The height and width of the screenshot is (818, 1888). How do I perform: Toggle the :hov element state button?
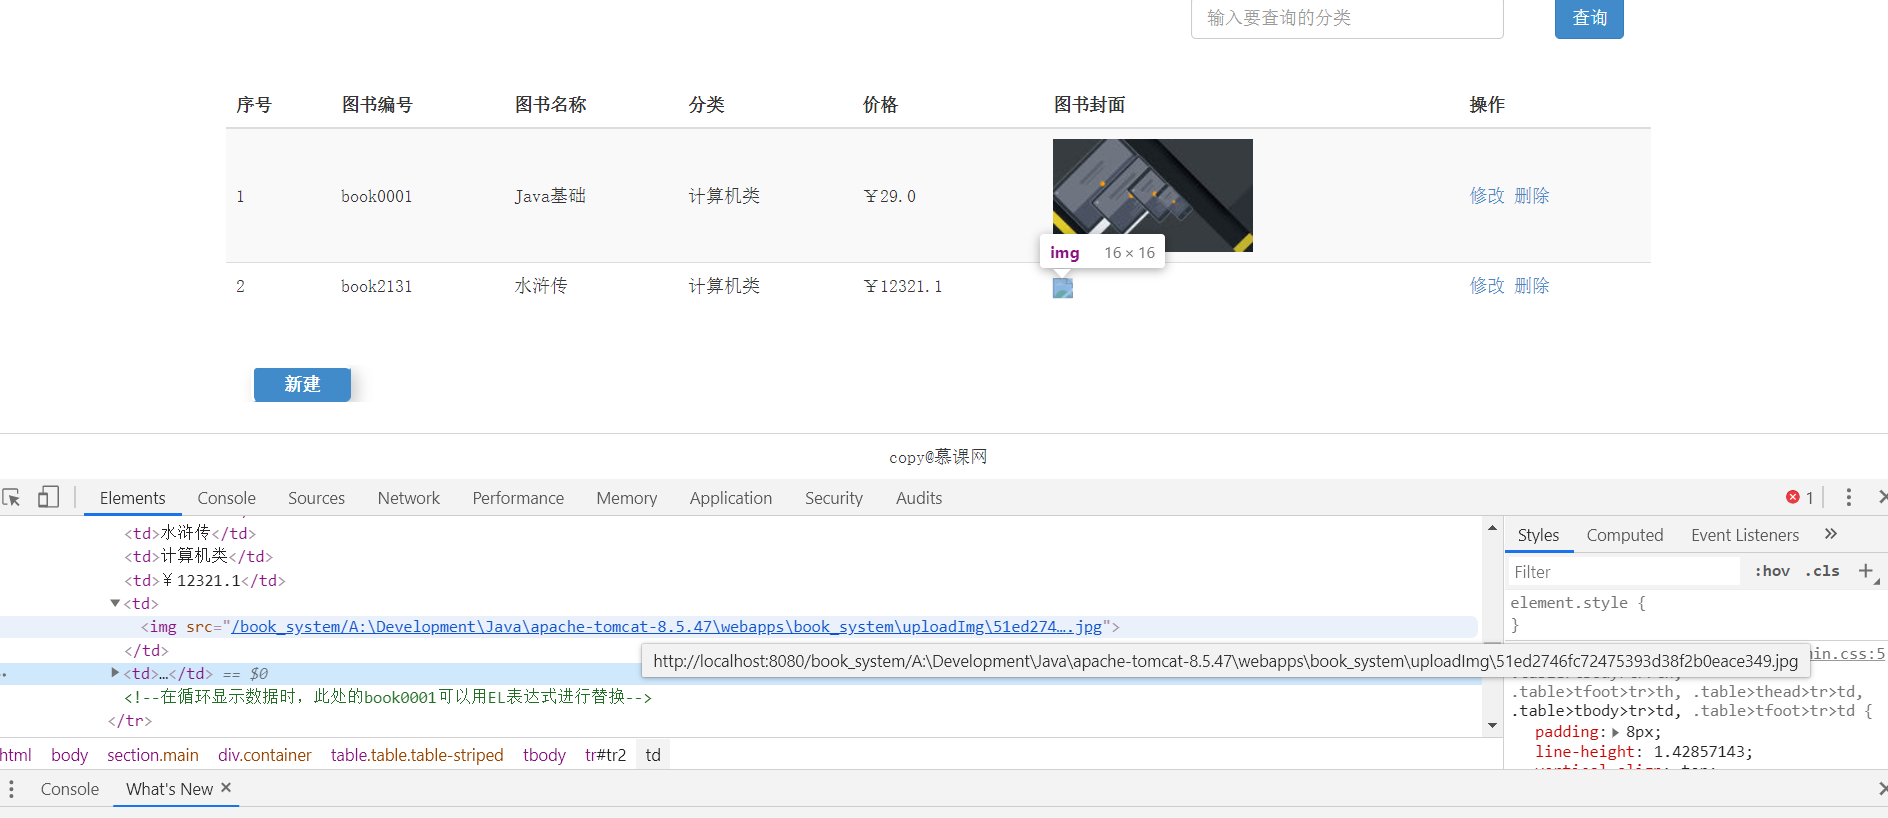[x=1772, y=571]
